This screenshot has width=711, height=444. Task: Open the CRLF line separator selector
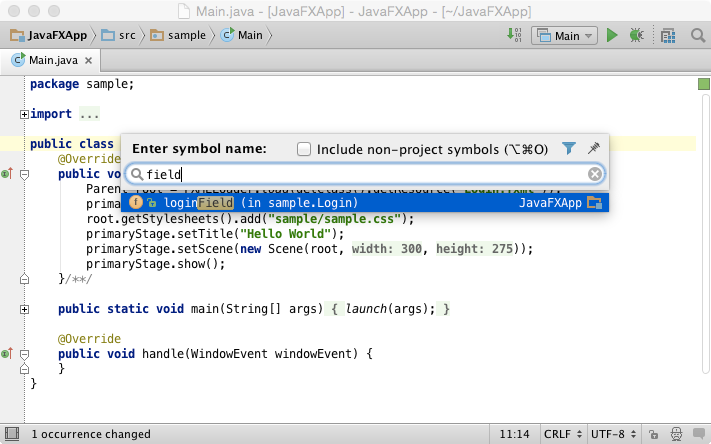click(x=563, y=434)
